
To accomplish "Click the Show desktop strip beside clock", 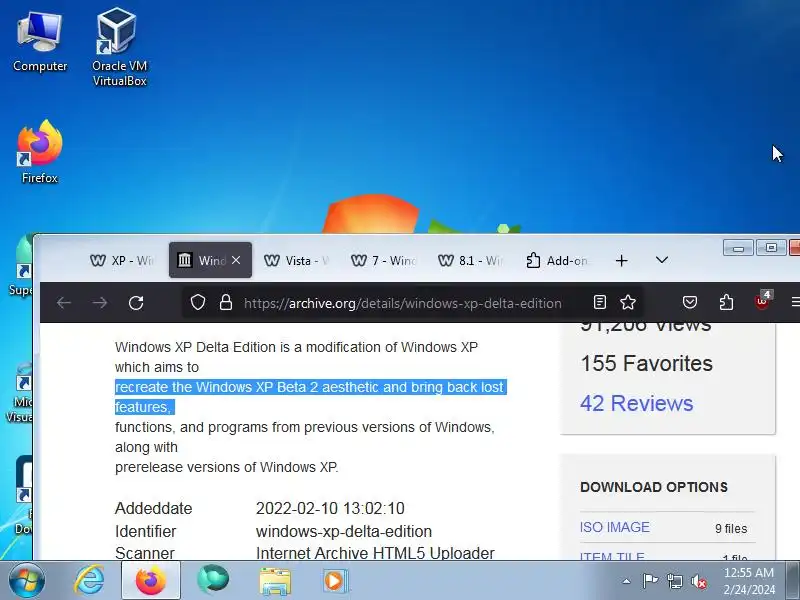I will (x=793, y=581).
